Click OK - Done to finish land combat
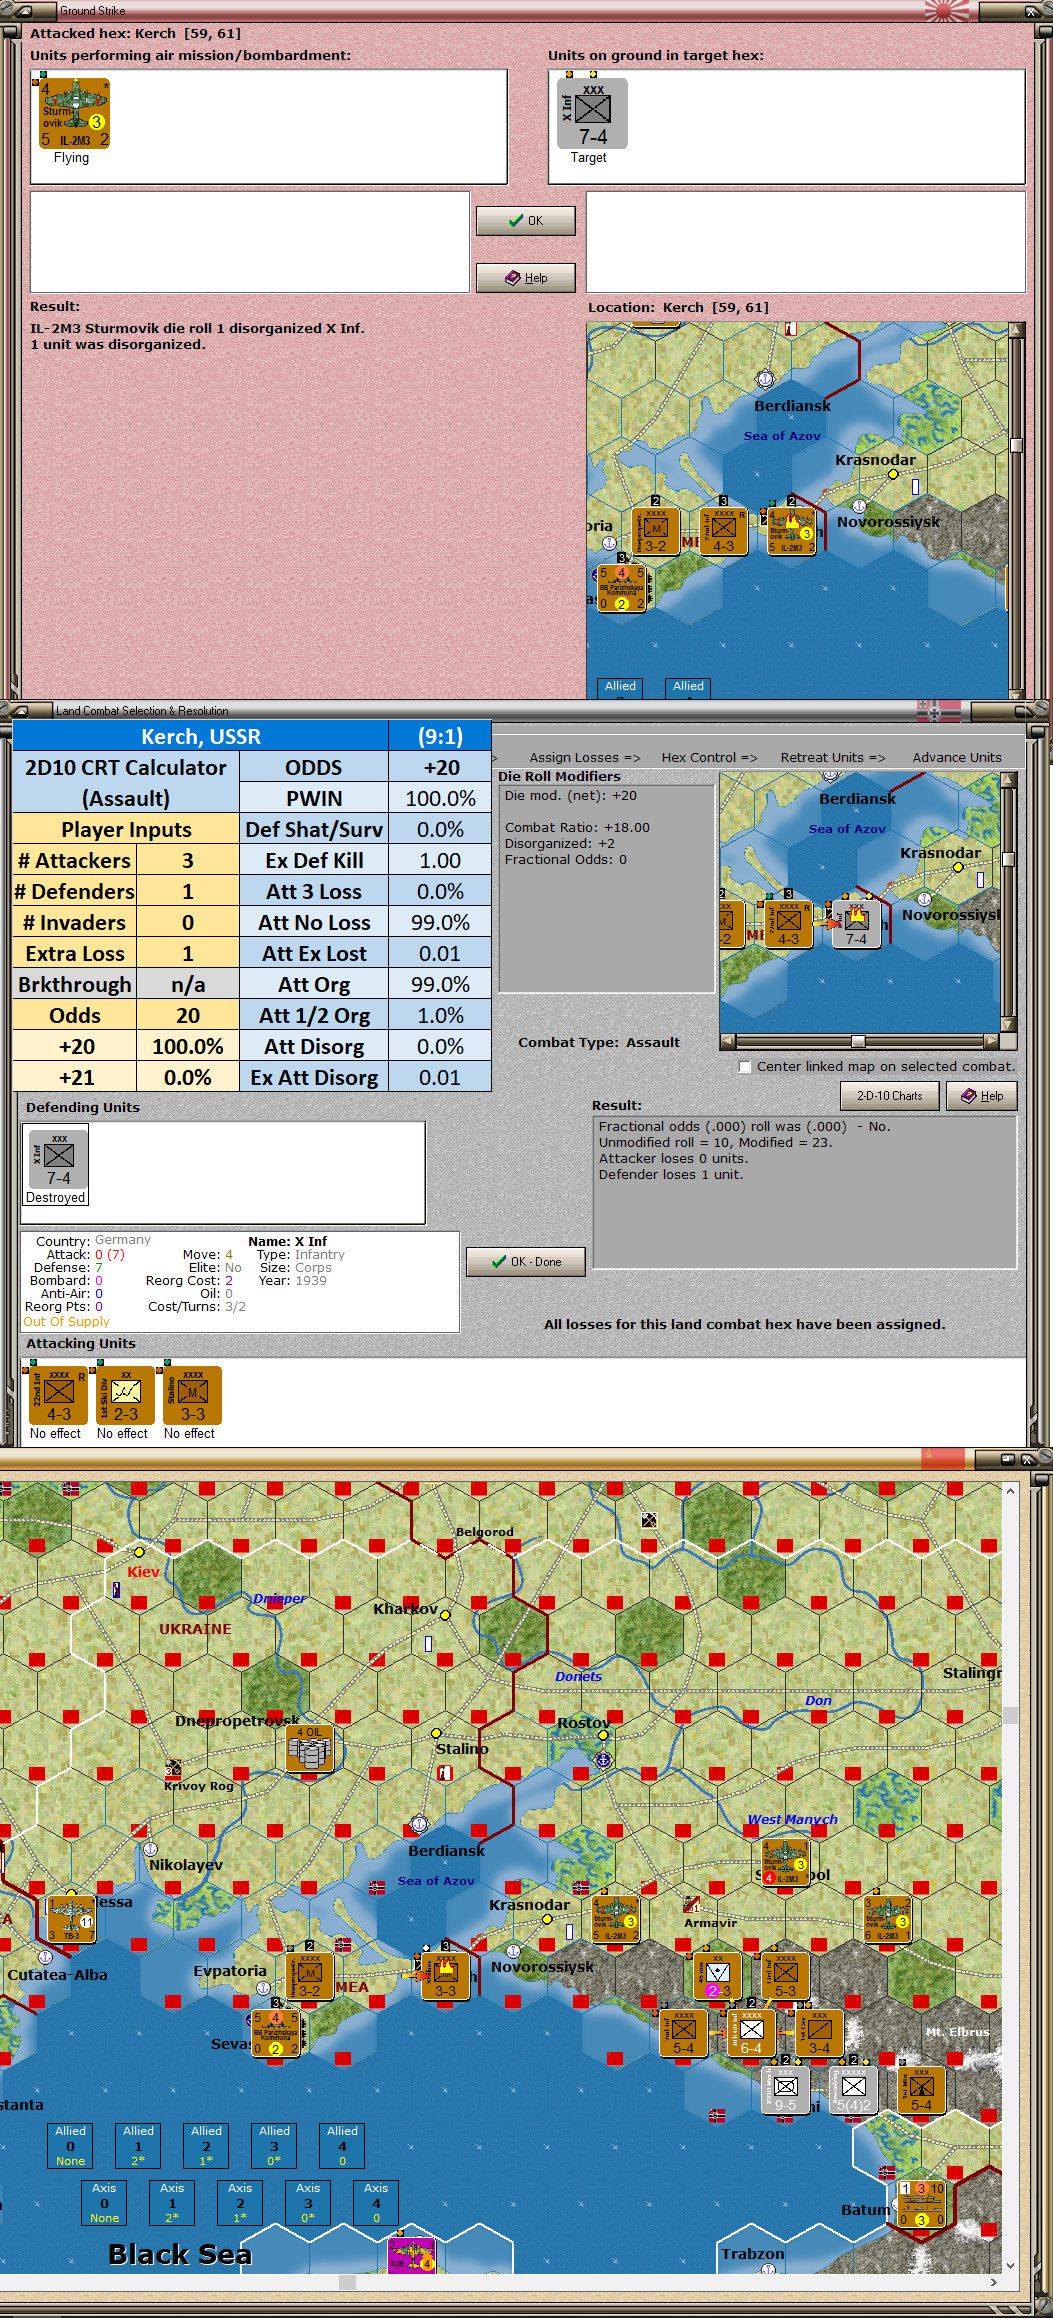The image size is (1053, 2318). 526,1262
